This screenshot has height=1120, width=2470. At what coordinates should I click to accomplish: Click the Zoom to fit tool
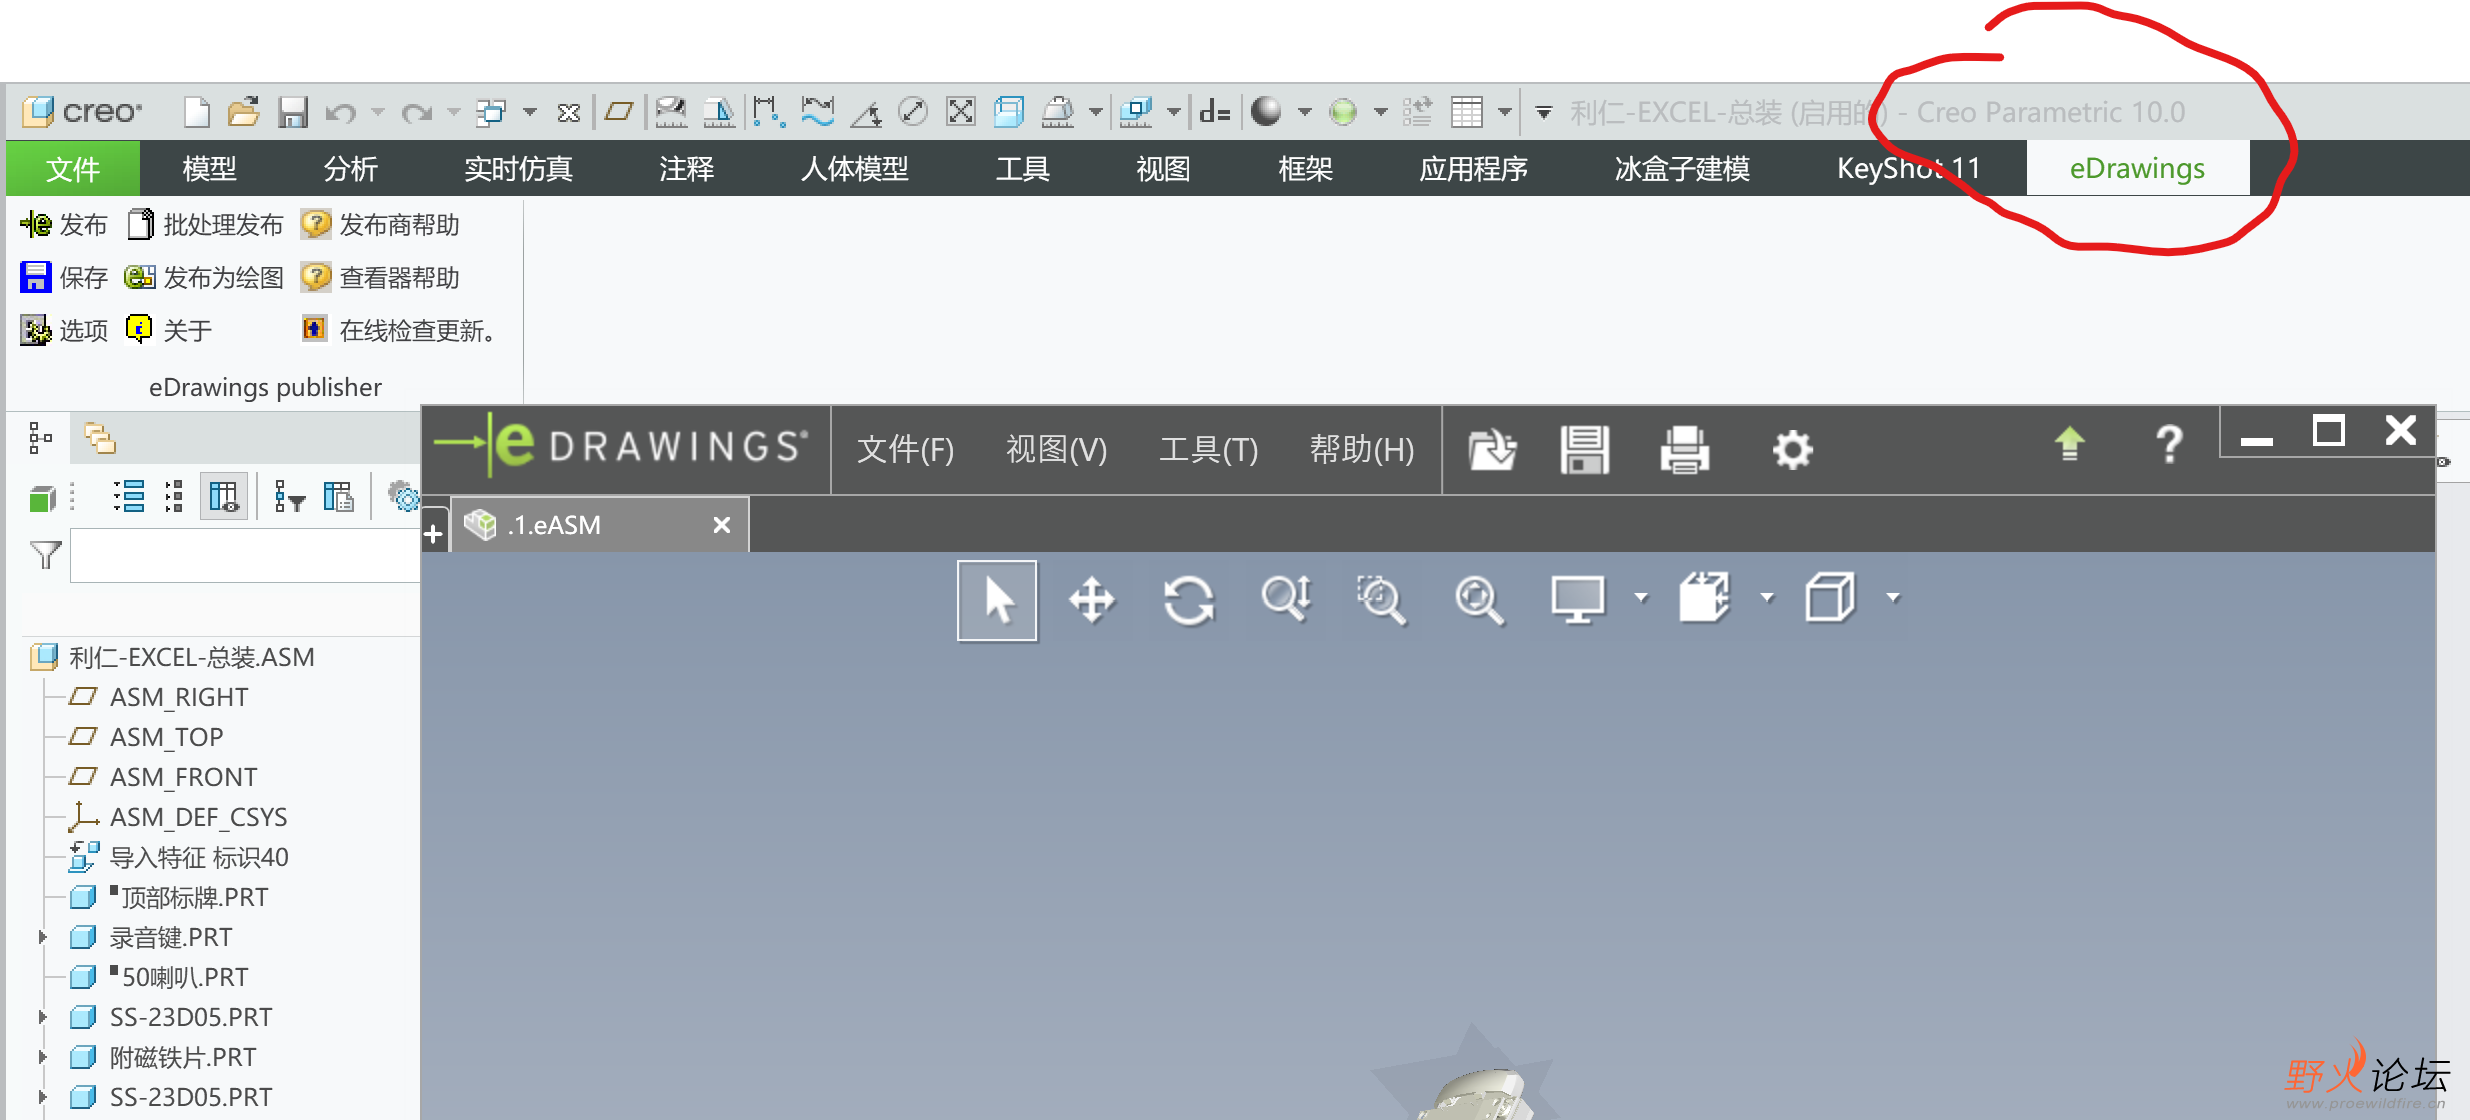1478,600
